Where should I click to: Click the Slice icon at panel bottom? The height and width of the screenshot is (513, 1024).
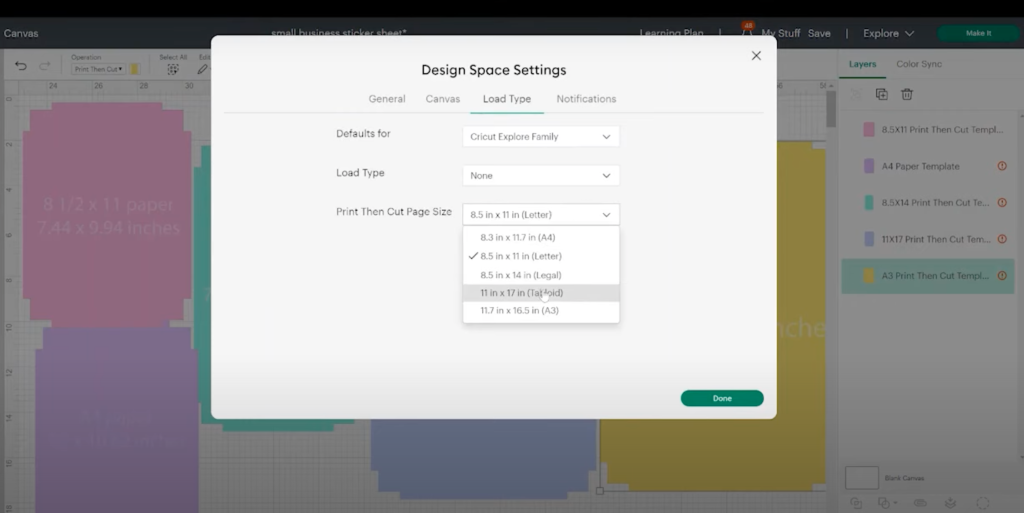click(x=857, y=503)
